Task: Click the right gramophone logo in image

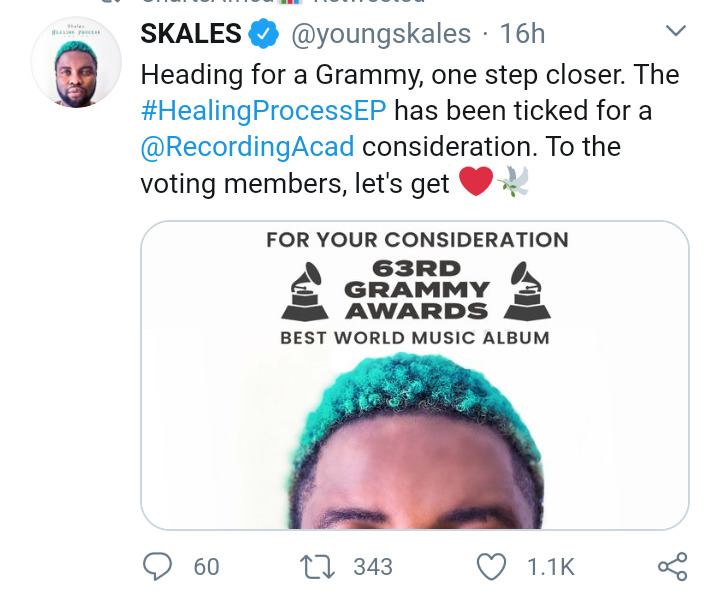Action: [x=527, y=291]
